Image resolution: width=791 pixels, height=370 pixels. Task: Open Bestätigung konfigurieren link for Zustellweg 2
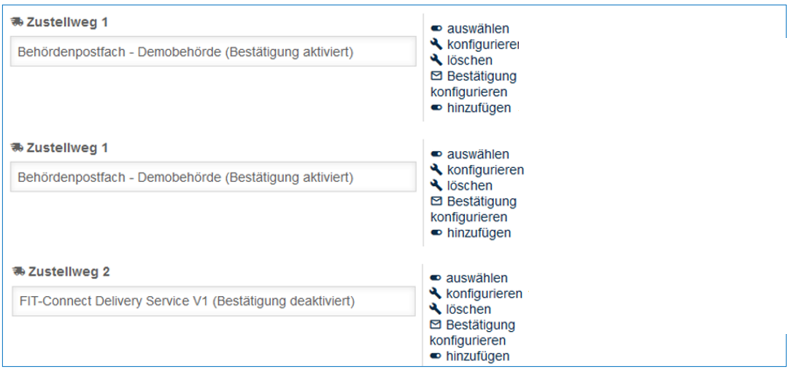point(472,332)
